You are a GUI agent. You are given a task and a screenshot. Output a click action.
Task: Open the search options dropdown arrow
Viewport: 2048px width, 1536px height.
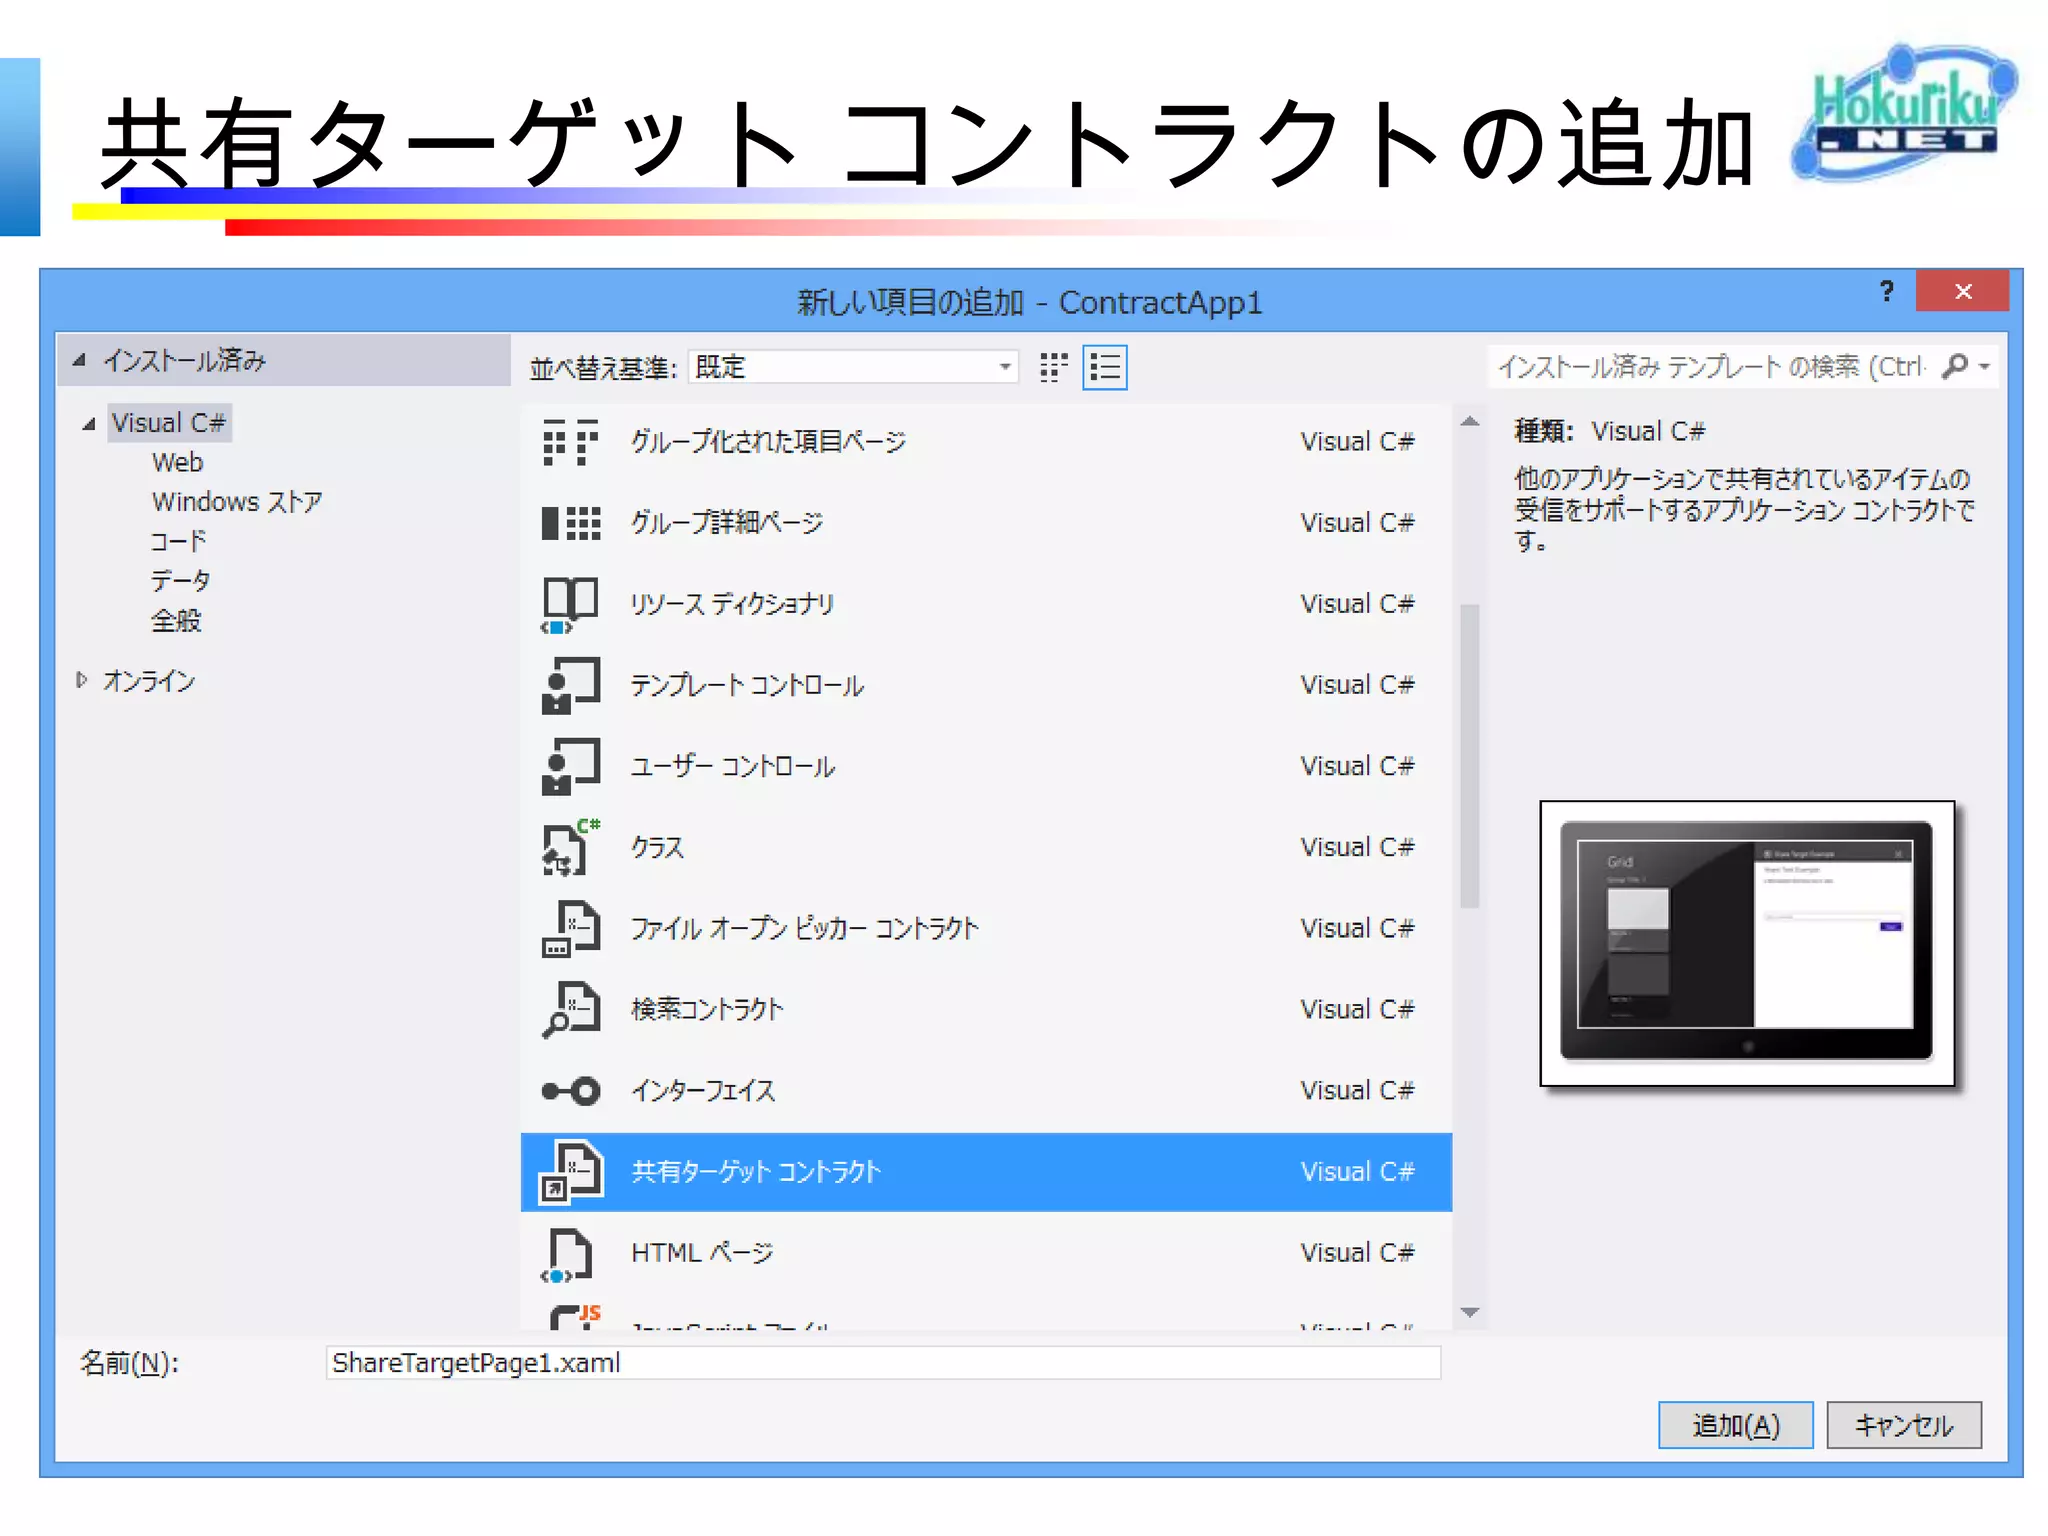(1984, 367)
